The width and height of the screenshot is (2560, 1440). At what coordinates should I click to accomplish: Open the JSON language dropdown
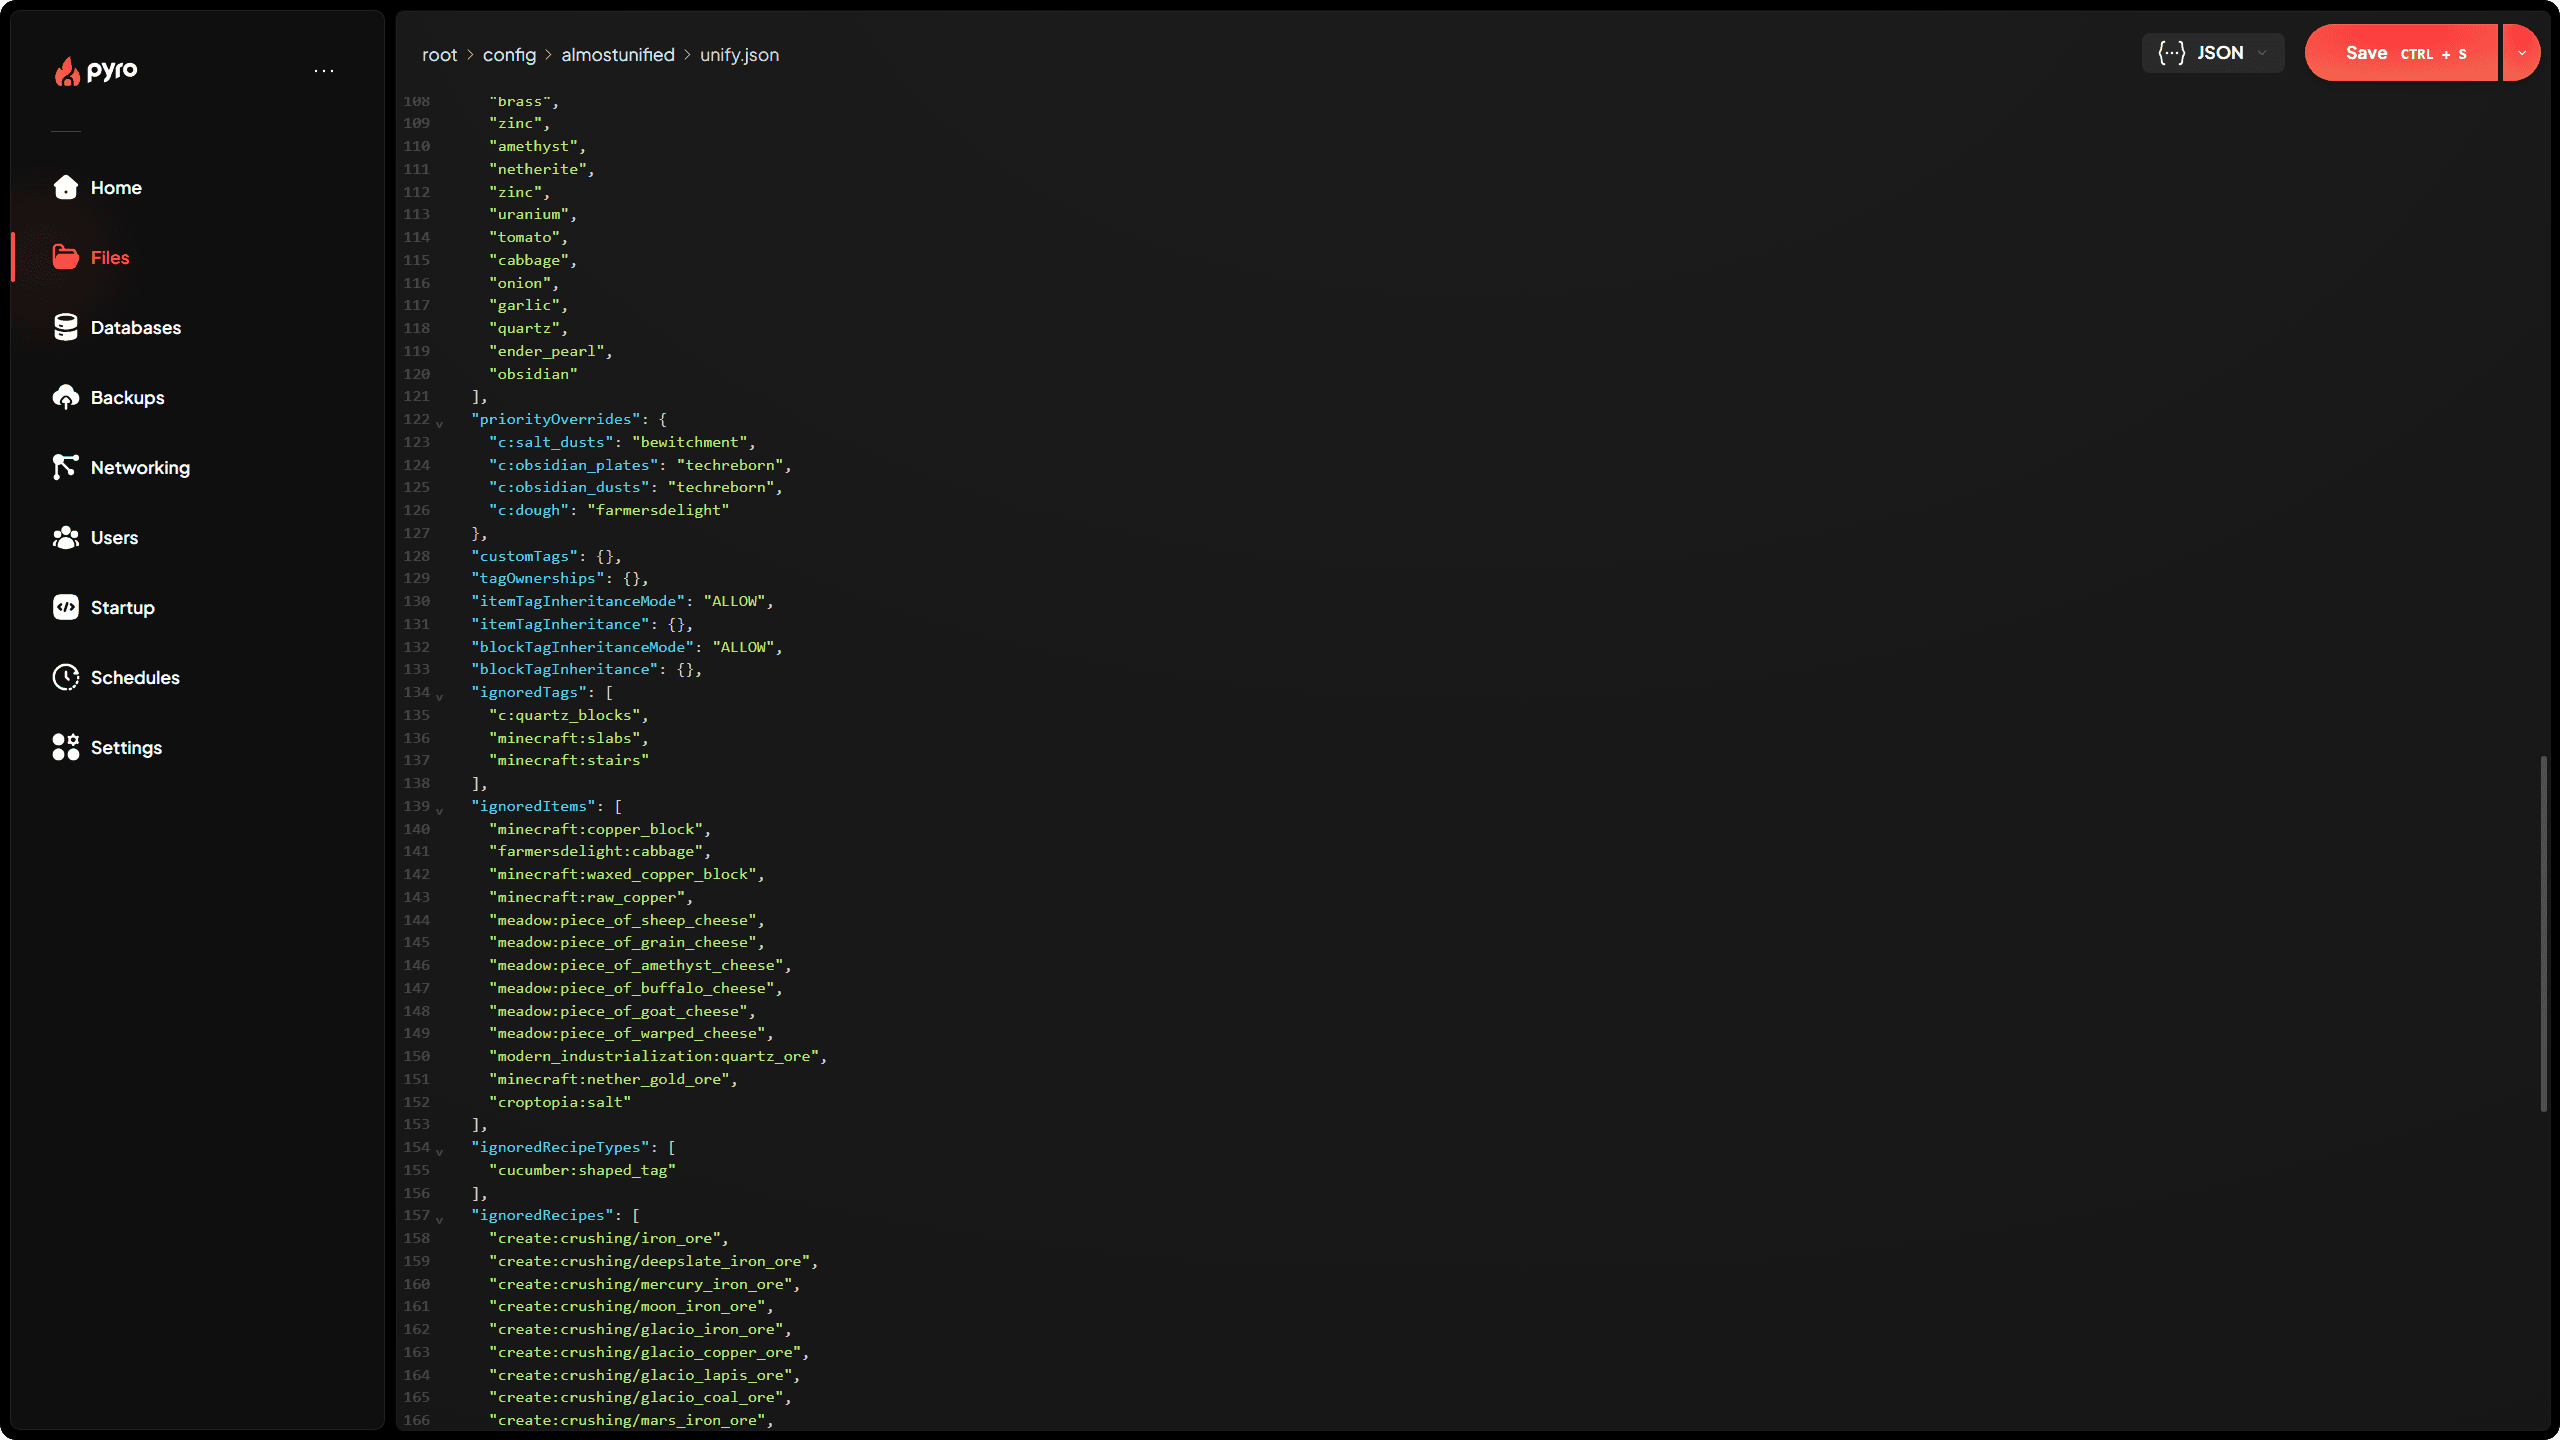[x=2212, y=53]
